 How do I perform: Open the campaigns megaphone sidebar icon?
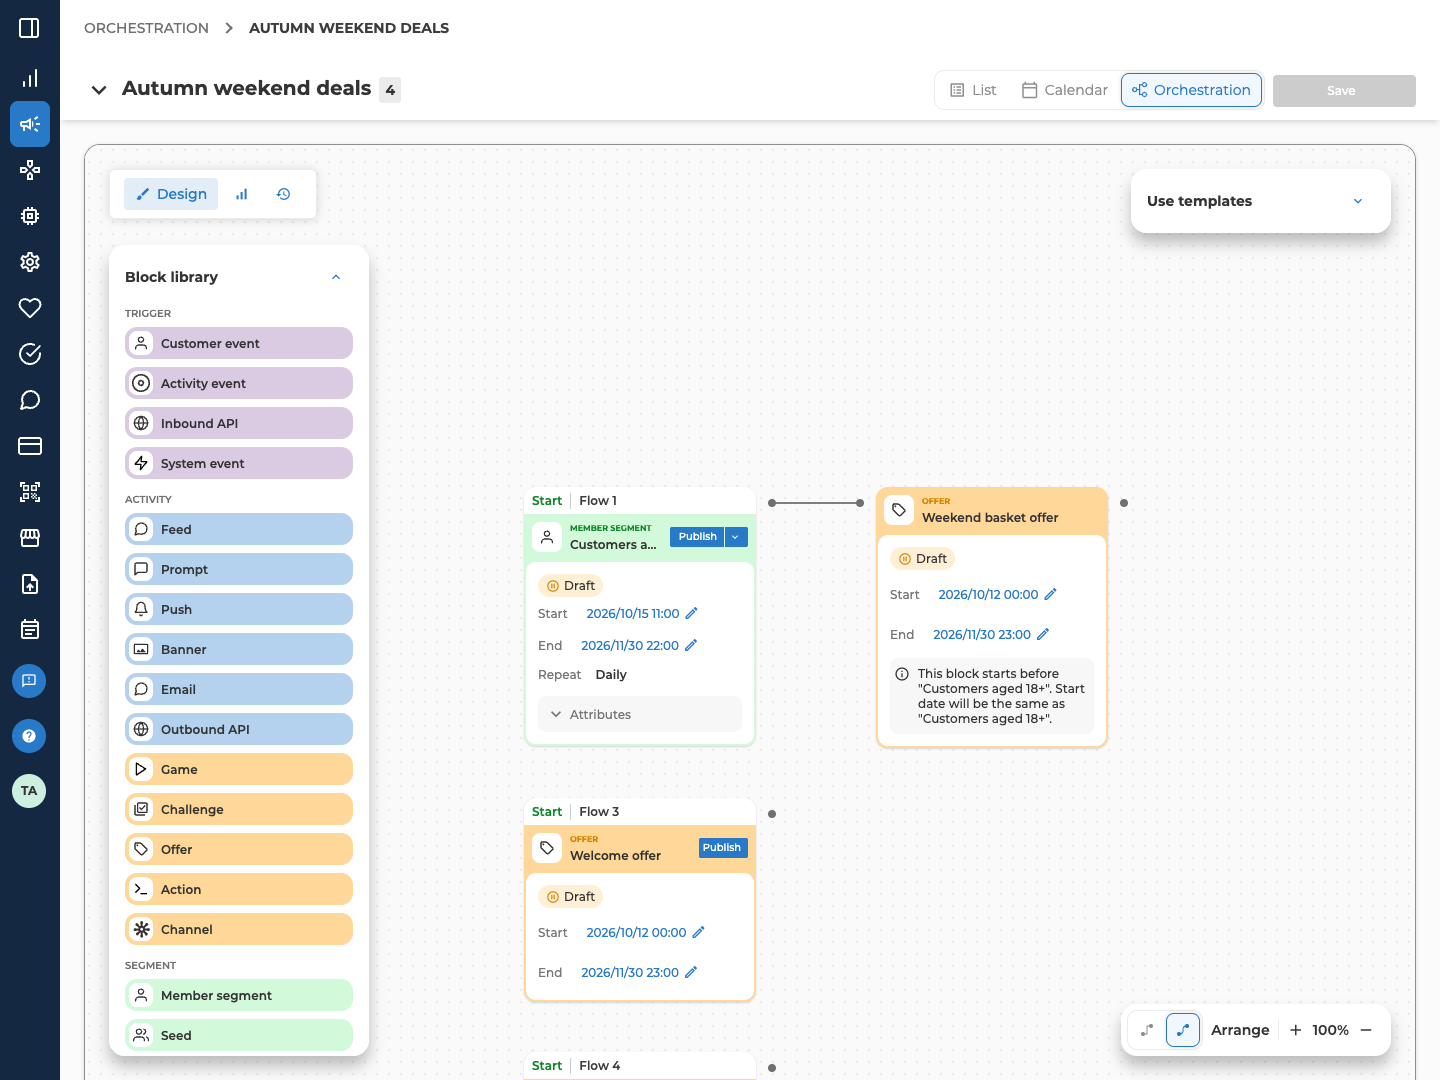tap(30, 124)
